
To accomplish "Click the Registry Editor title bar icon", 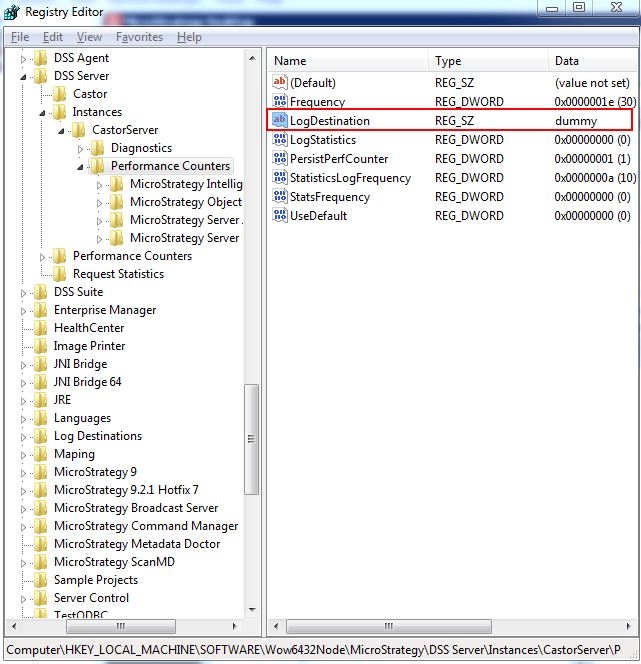I will coord(12,12).
